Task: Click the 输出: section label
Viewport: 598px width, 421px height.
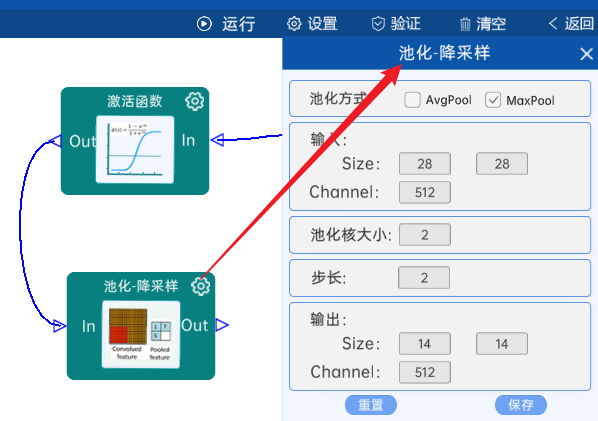Action: tap(328, 320)
